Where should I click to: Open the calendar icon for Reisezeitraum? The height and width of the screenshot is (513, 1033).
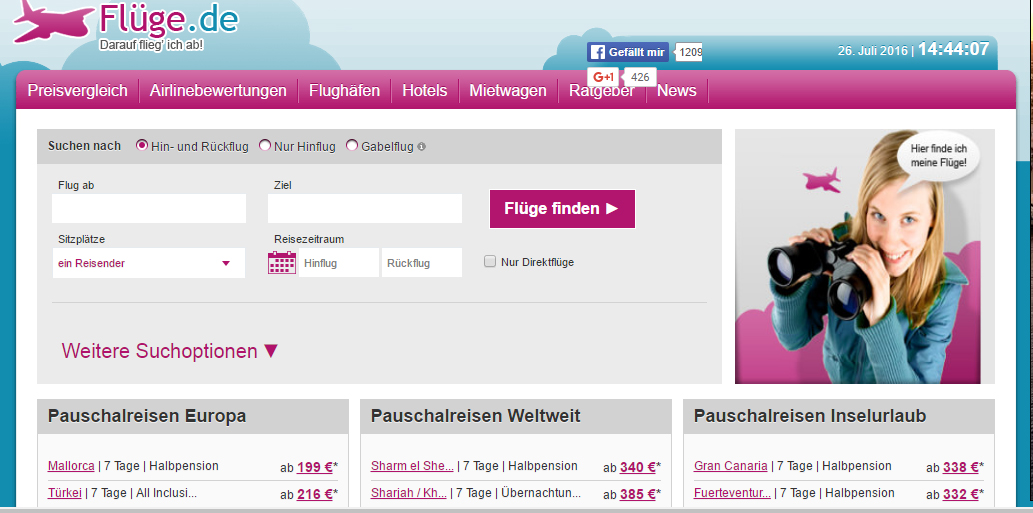pos(282,263)
